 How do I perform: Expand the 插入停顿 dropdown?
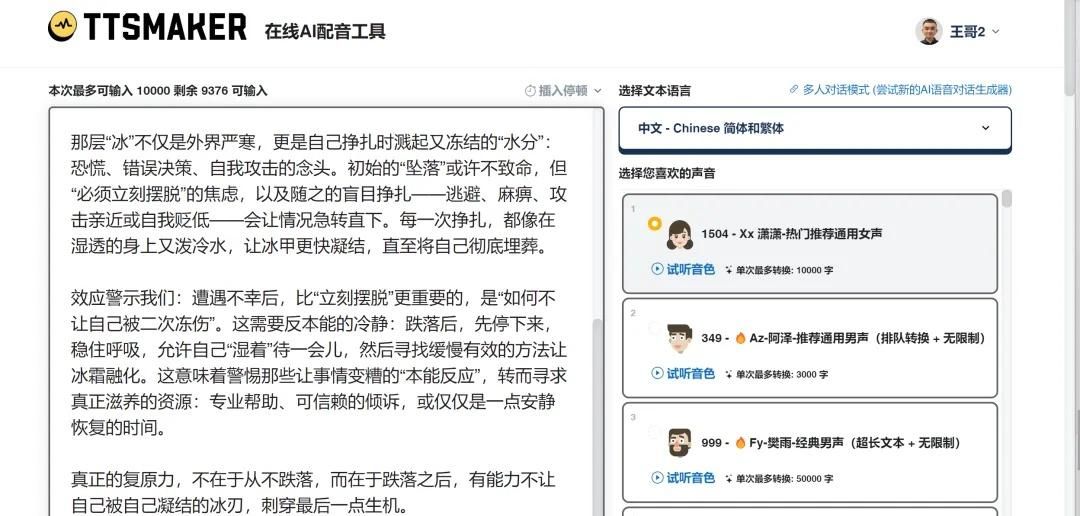point(563,91)
